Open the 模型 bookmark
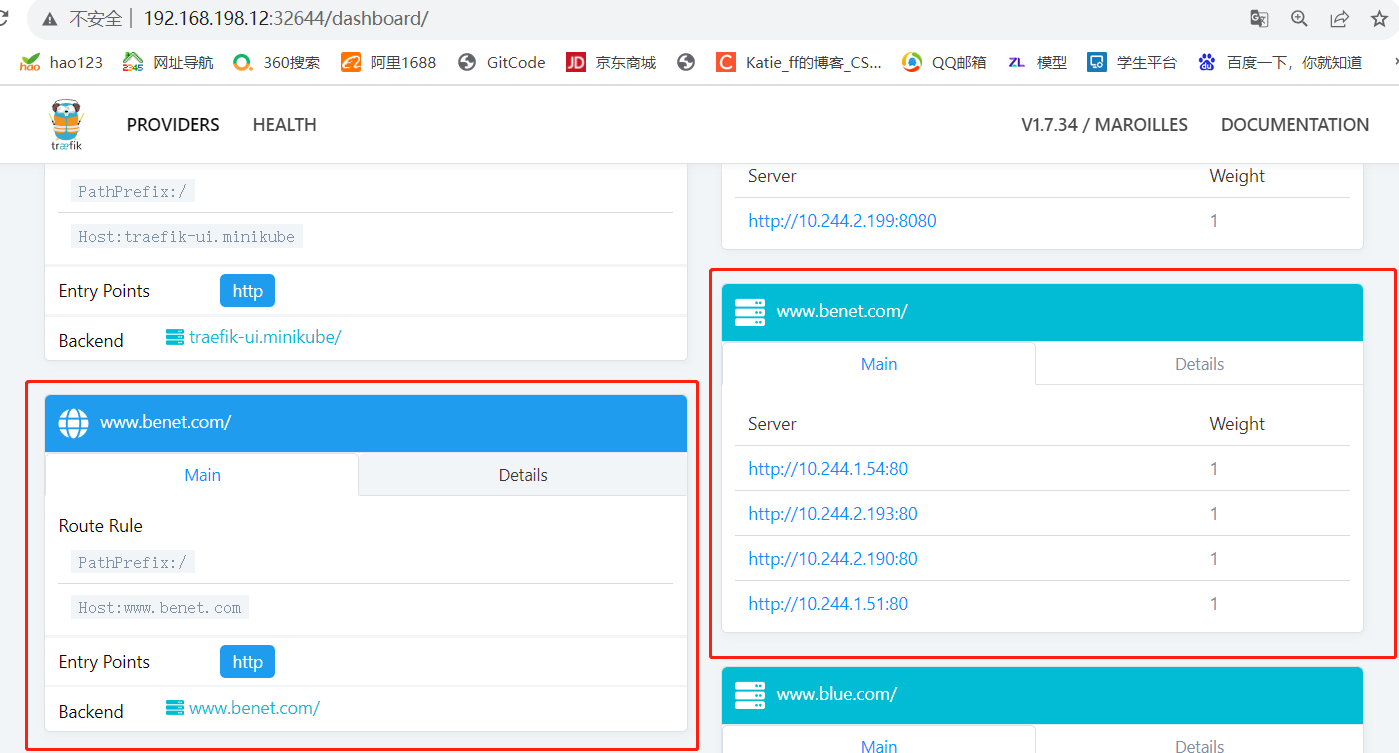1399x753 pixels. pos(1038,62)
